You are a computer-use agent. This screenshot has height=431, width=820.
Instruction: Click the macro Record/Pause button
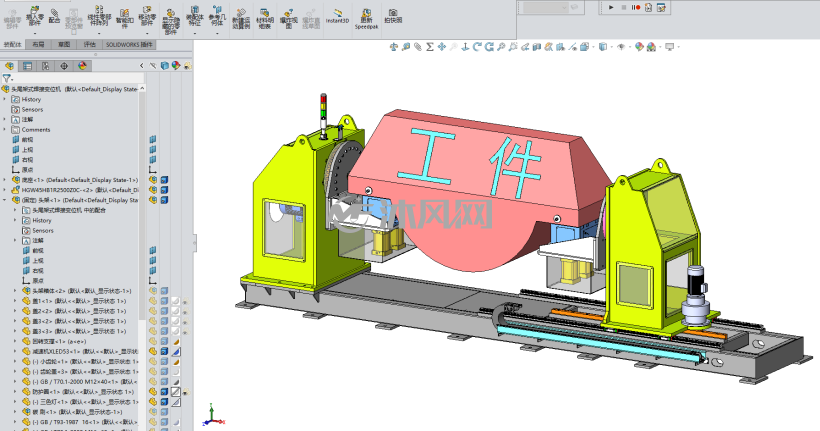(x=636, y=7)
